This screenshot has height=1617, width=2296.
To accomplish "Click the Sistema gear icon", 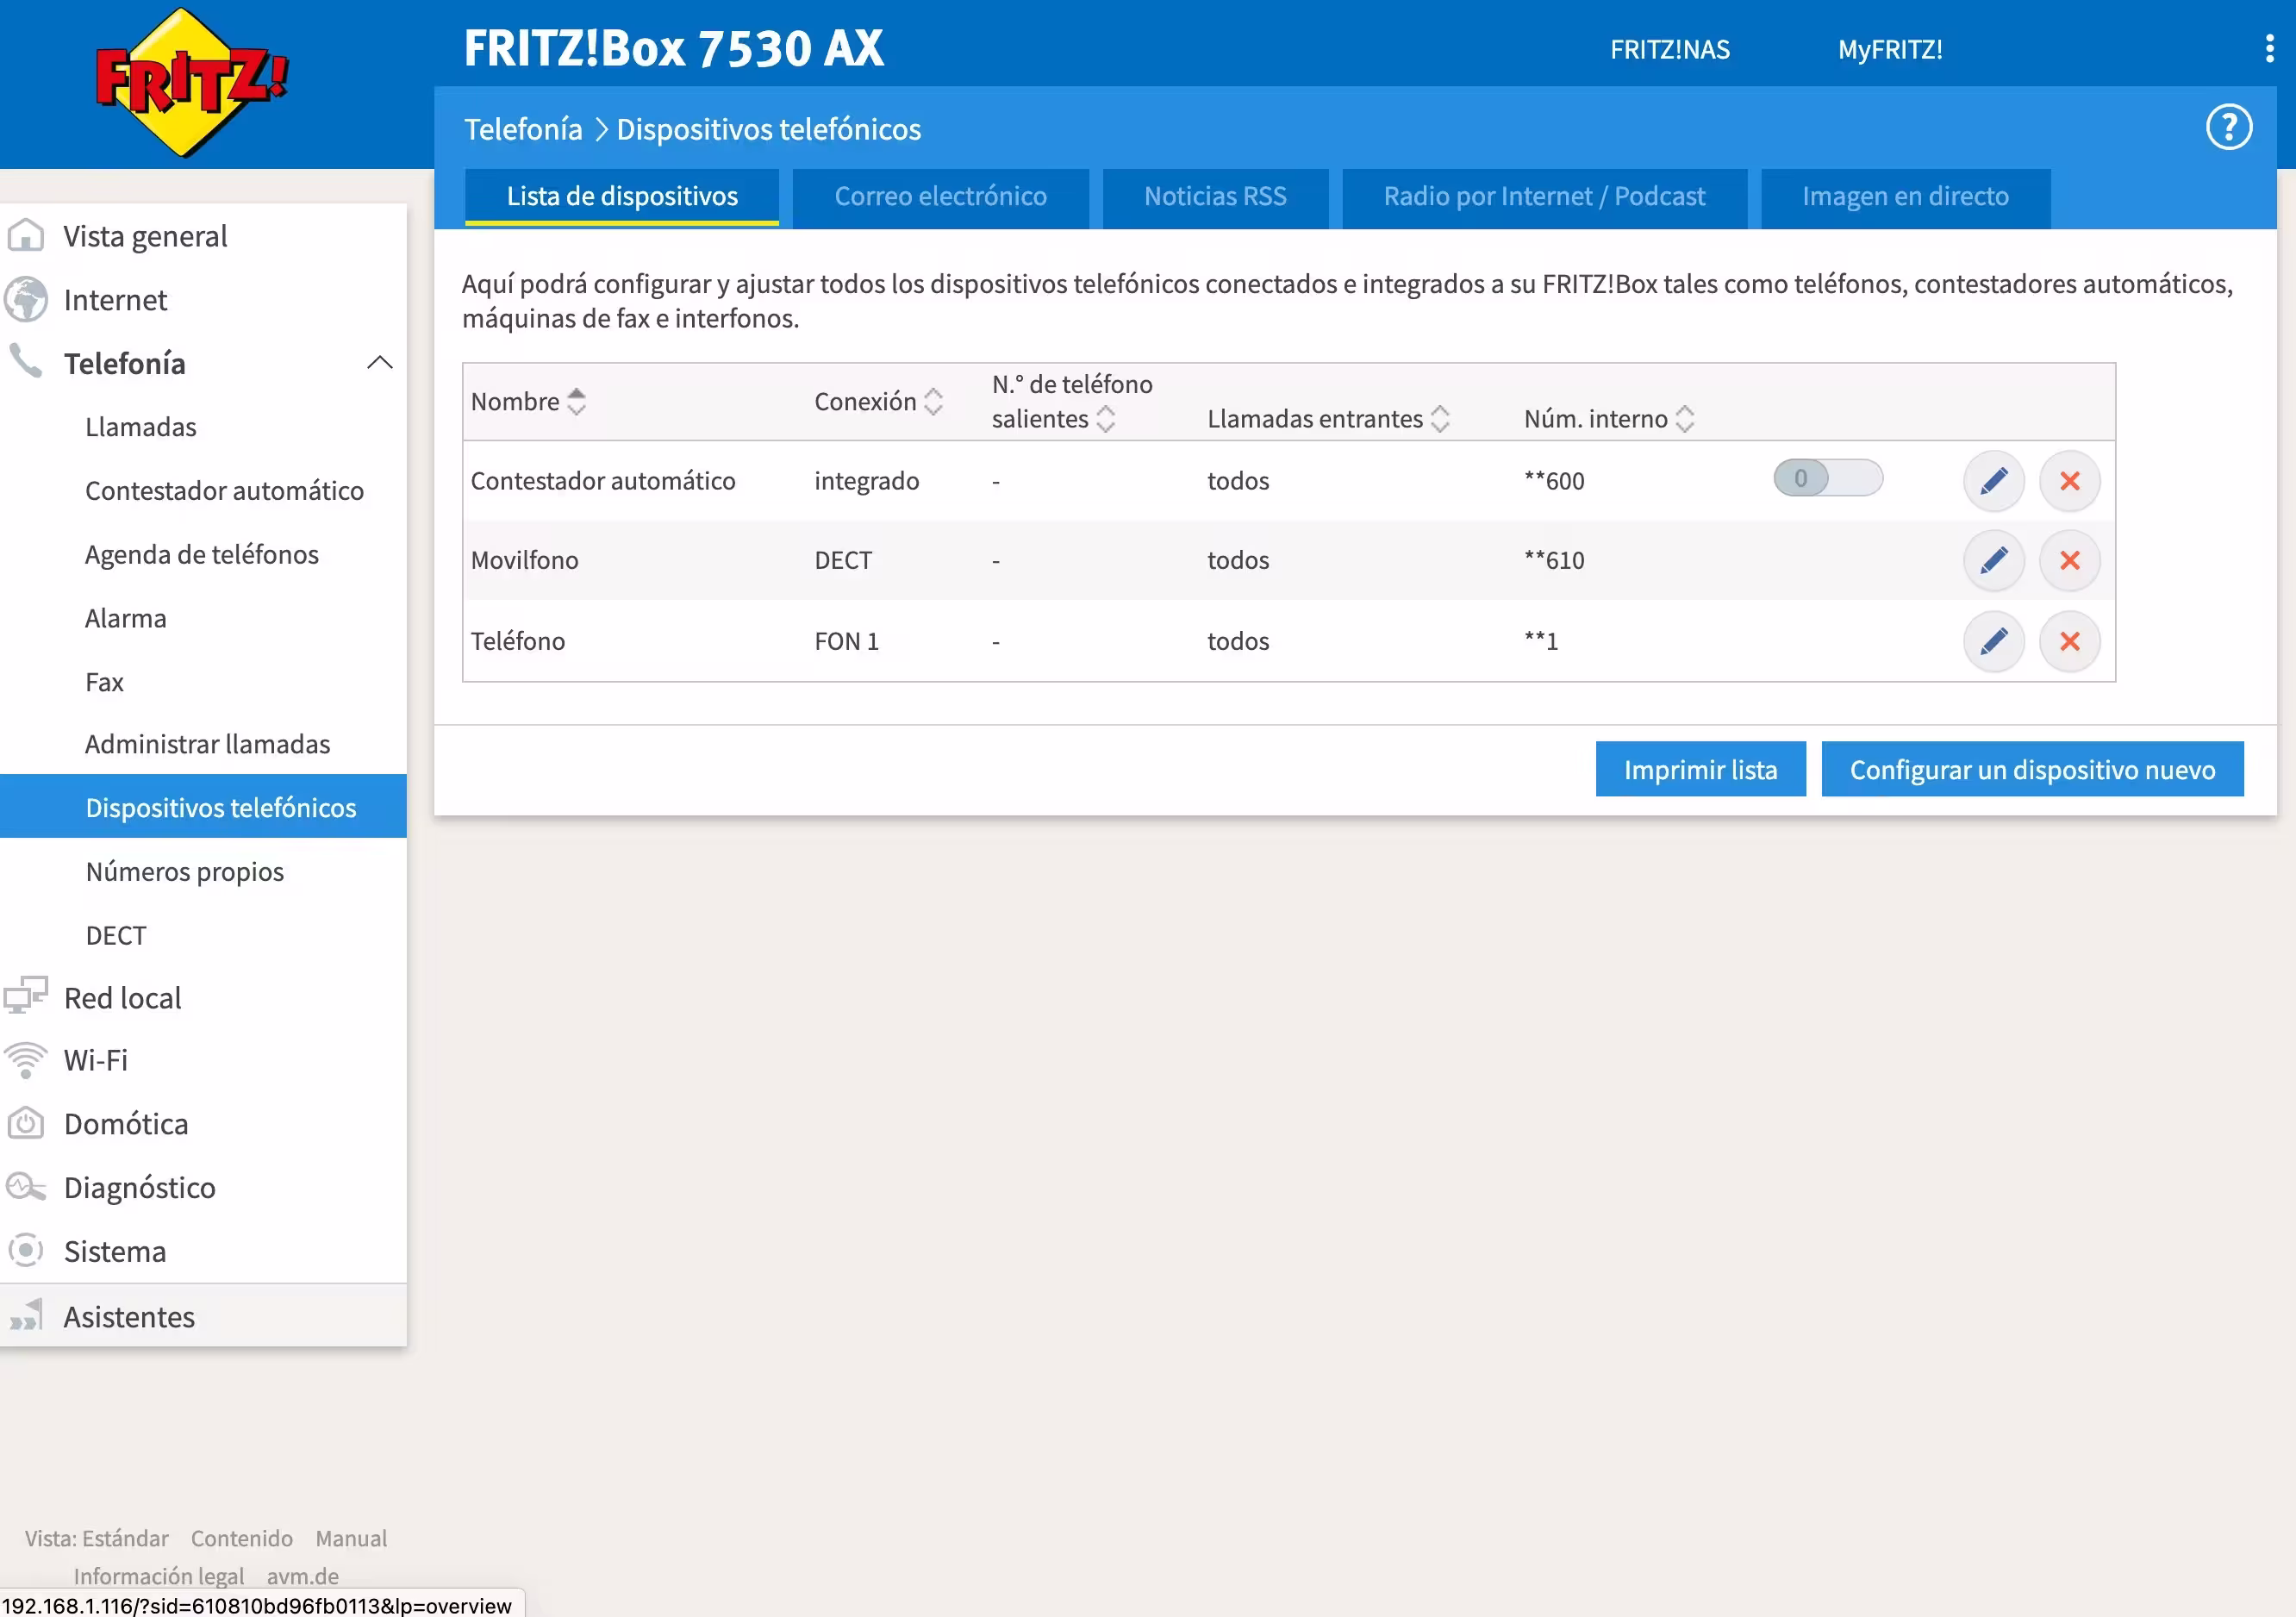I will pos(26,1250).
